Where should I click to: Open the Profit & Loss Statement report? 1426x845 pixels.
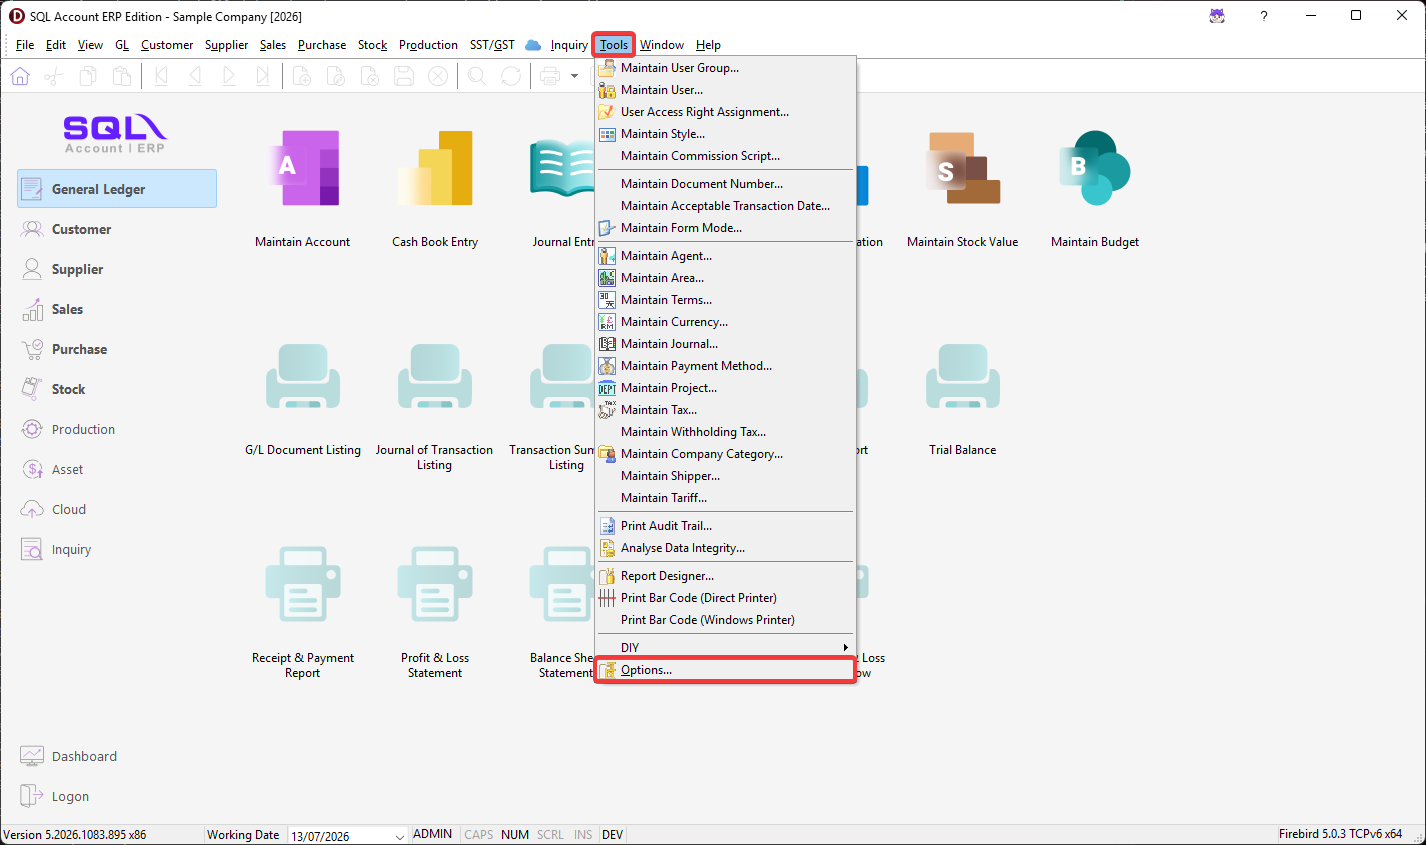[x=435, y=612]
